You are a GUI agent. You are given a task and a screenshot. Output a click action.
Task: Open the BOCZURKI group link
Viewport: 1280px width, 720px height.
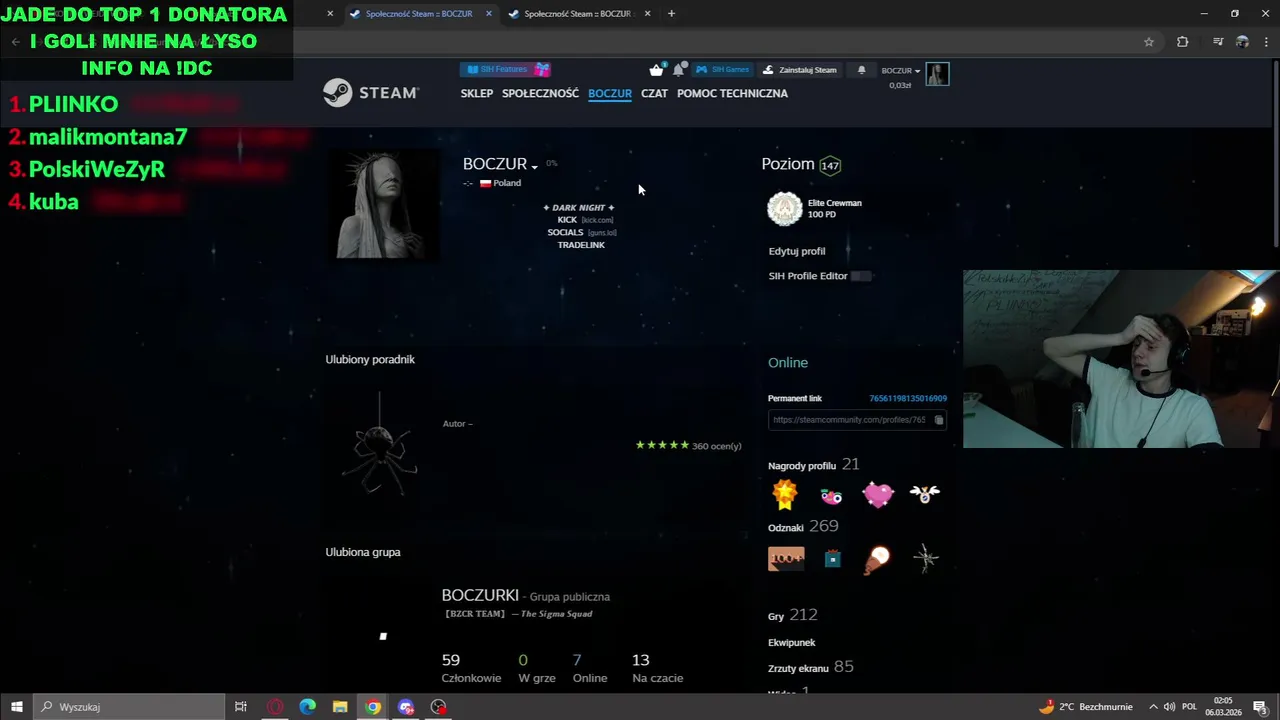click(480, 595)
